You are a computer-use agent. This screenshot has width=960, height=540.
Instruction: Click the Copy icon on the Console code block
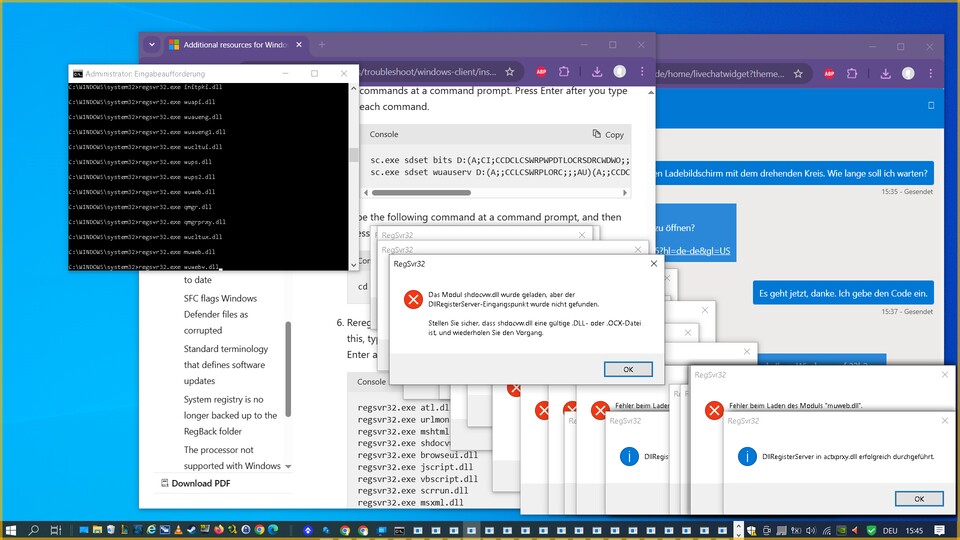(x=607, y=134)
